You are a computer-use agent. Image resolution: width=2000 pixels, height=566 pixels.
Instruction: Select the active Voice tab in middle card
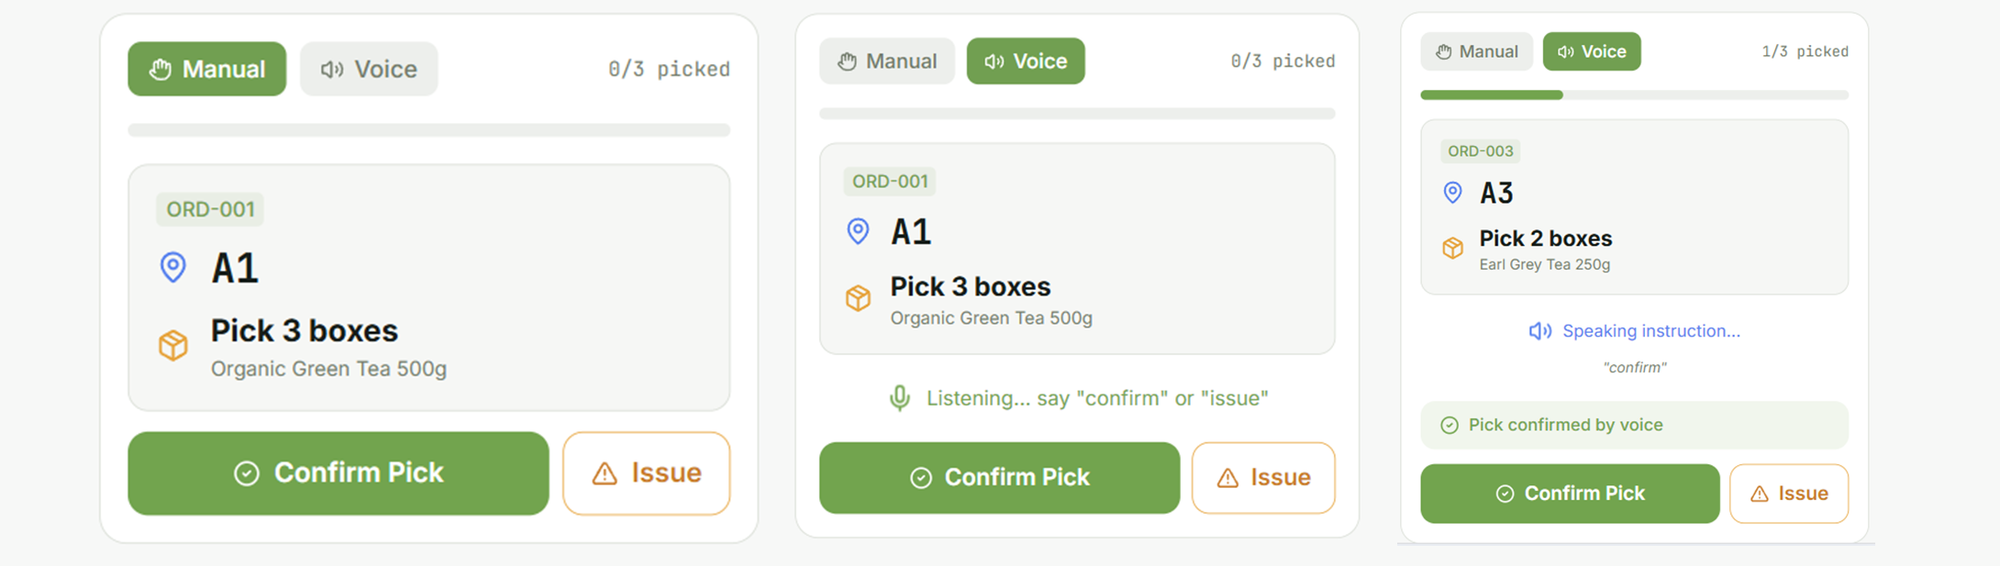pos(1025,61)
